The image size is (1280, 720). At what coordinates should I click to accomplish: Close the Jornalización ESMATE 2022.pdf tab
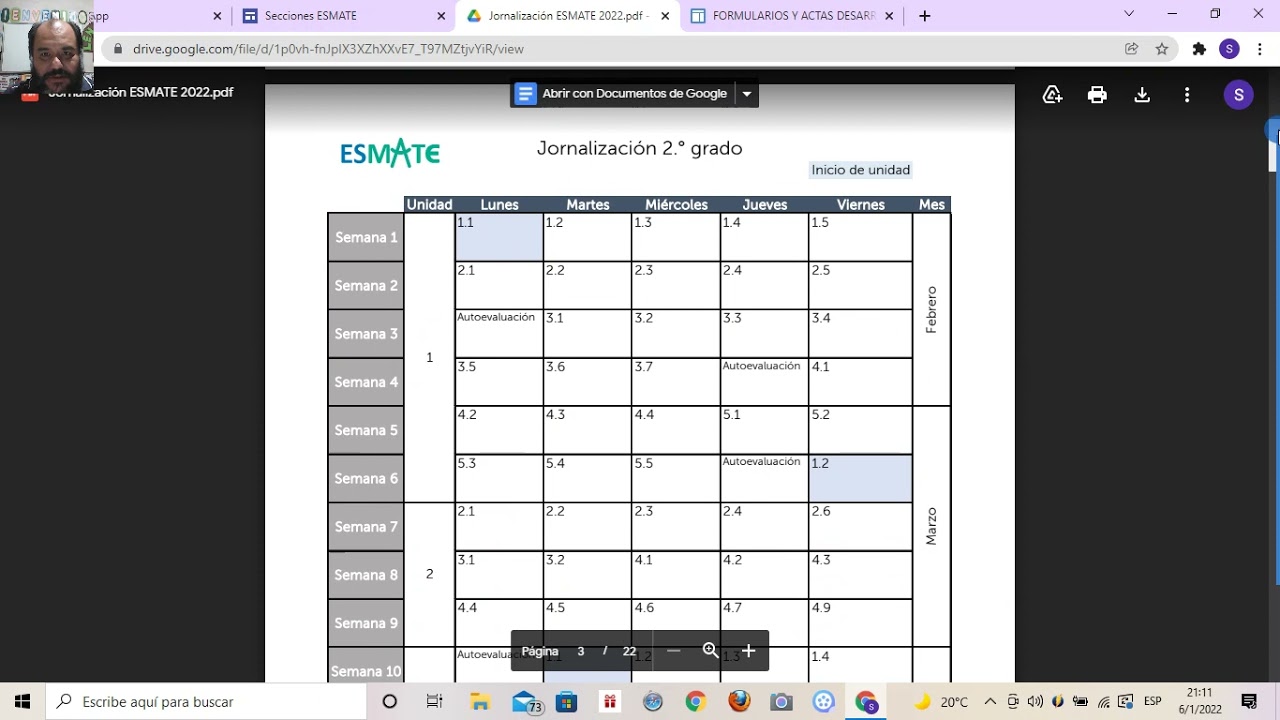click(x=665, y=16)
